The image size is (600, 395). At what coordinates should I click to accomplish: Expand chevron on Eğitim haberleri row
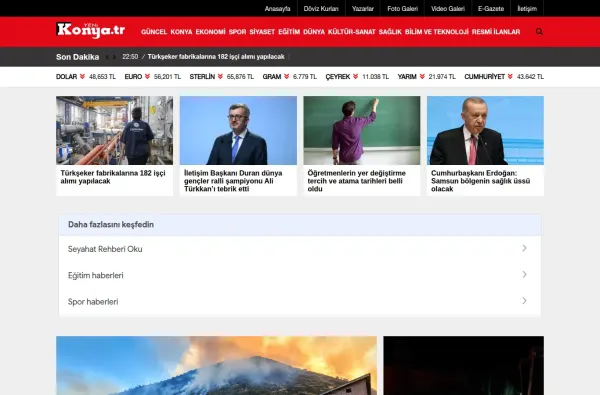coord(524,274)
